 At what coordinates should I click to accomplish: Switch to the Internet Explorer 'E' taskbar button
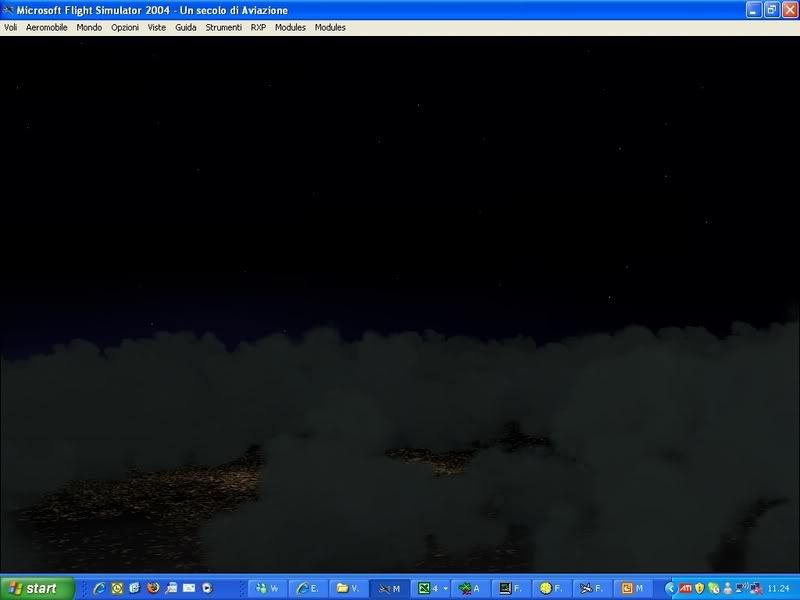coord(308,589)
